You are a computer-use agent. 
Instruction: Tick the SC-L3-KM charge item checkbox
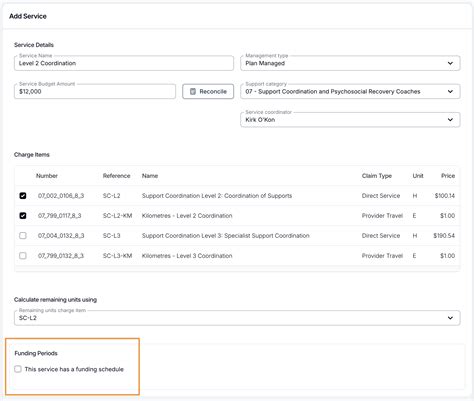click(23, 256)
